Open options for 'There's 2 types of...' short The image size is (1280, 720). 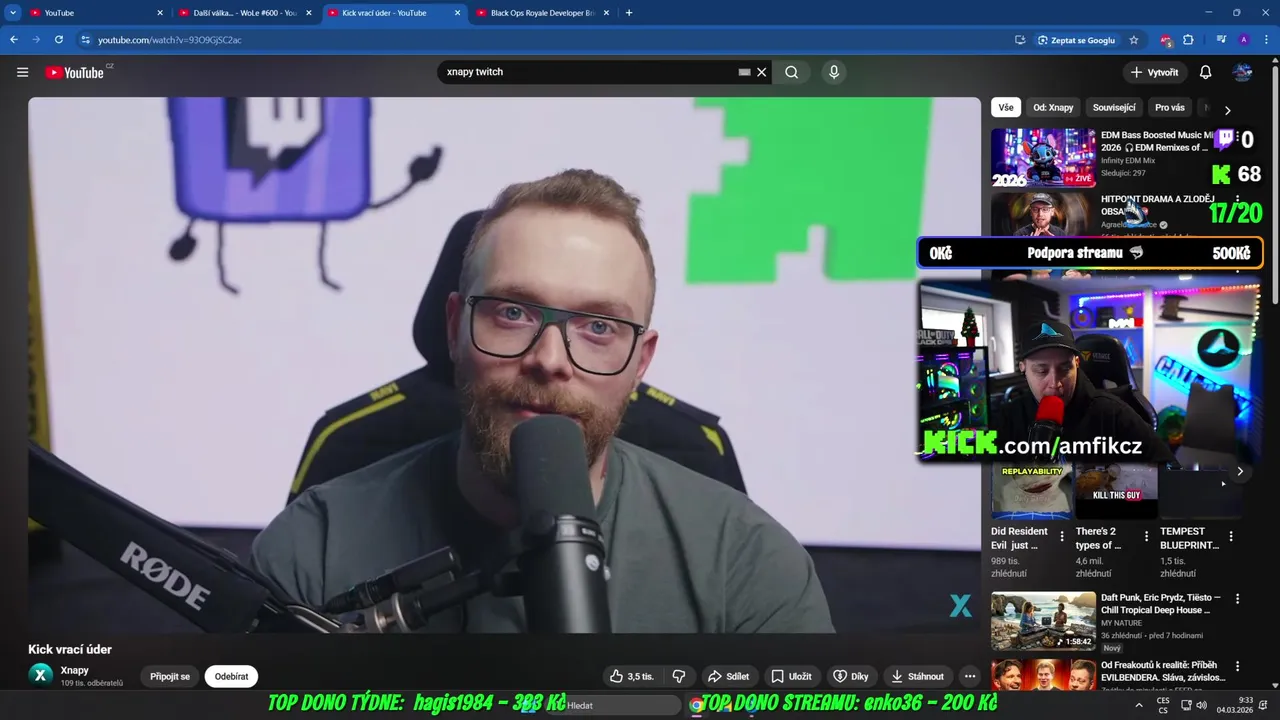click(1146, 537)
